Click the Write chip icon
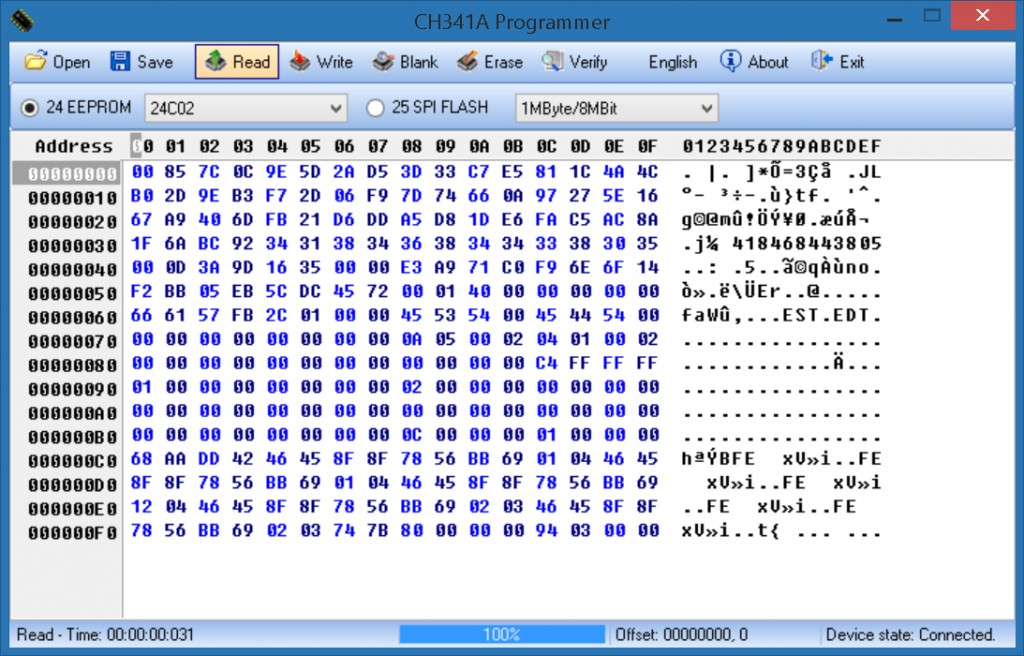The width and height of the screenshot is (1024, 656). pyautogui.click(x=300, y=61)
